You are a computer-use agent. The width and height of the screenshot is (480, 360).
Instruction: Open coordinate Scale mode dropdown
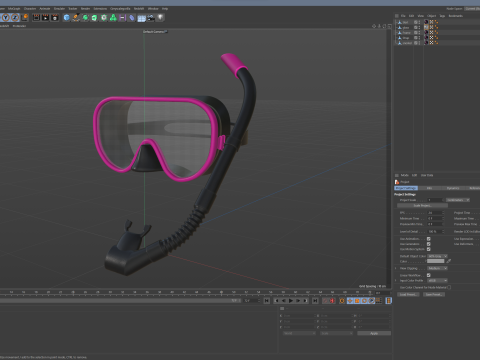tap(336, 333)
